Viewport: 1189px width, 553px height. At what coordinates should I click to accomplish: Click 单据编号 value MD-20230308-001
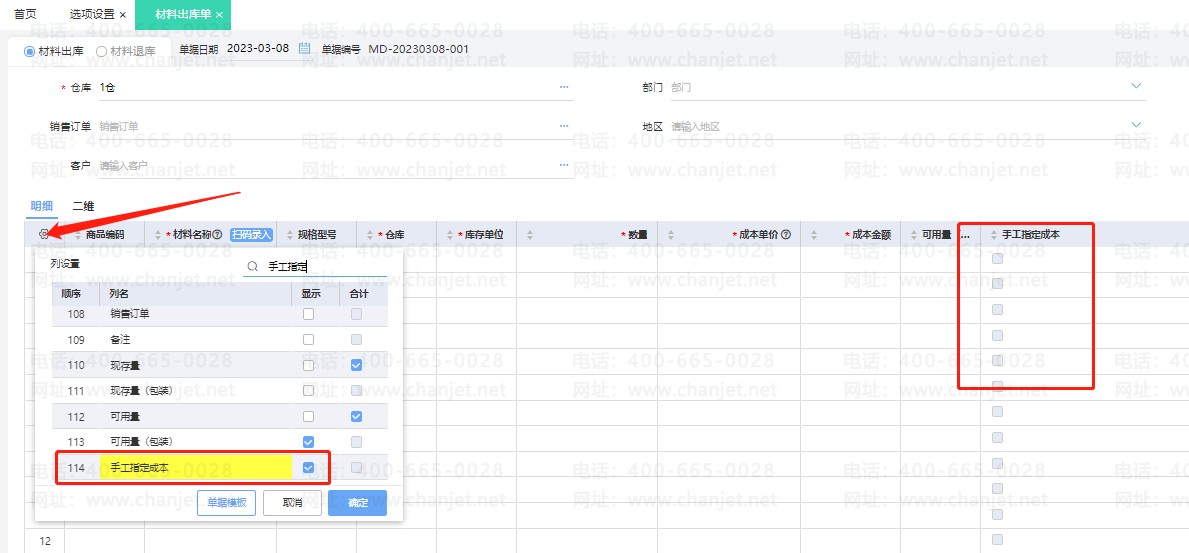[x=419, y=49]
